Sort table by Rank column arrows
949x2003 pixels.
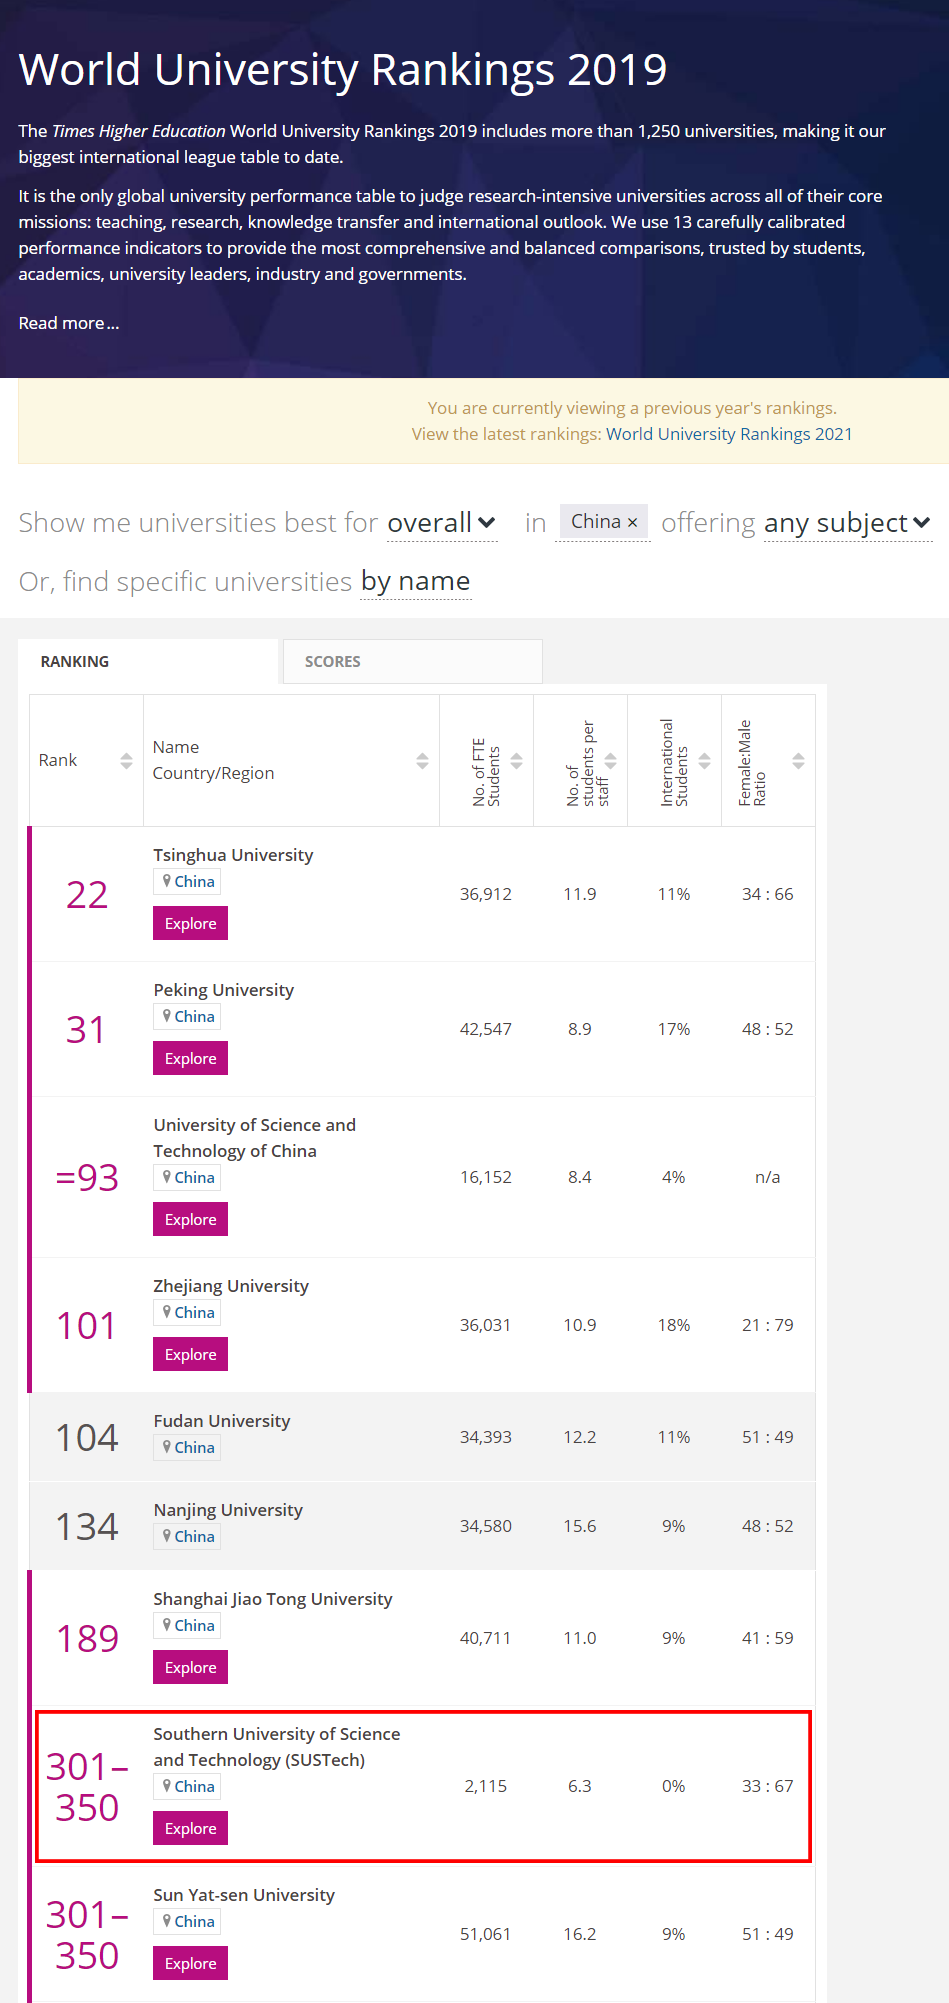(x=126, y=761)
